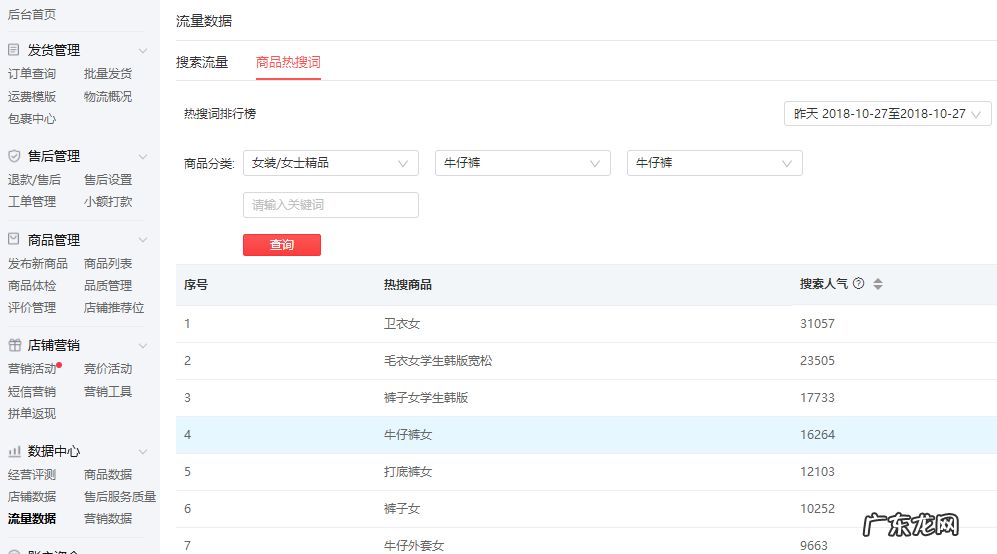
Task: Open 退款/售后 in the sidebar
Action: tap(34, 180)
